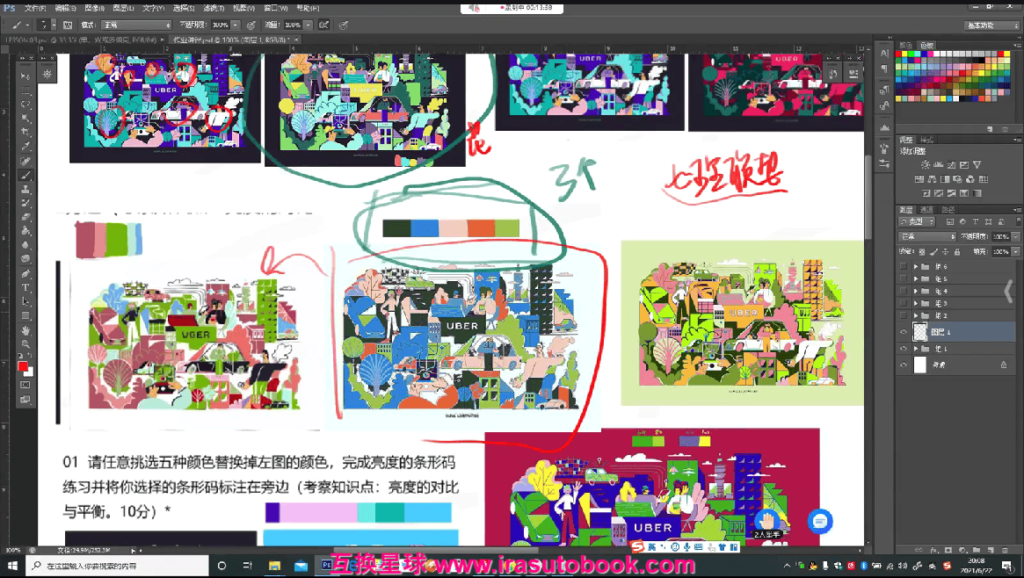
Task: Hide the 图层 1 layer
Action: click(x=903, y=332)
